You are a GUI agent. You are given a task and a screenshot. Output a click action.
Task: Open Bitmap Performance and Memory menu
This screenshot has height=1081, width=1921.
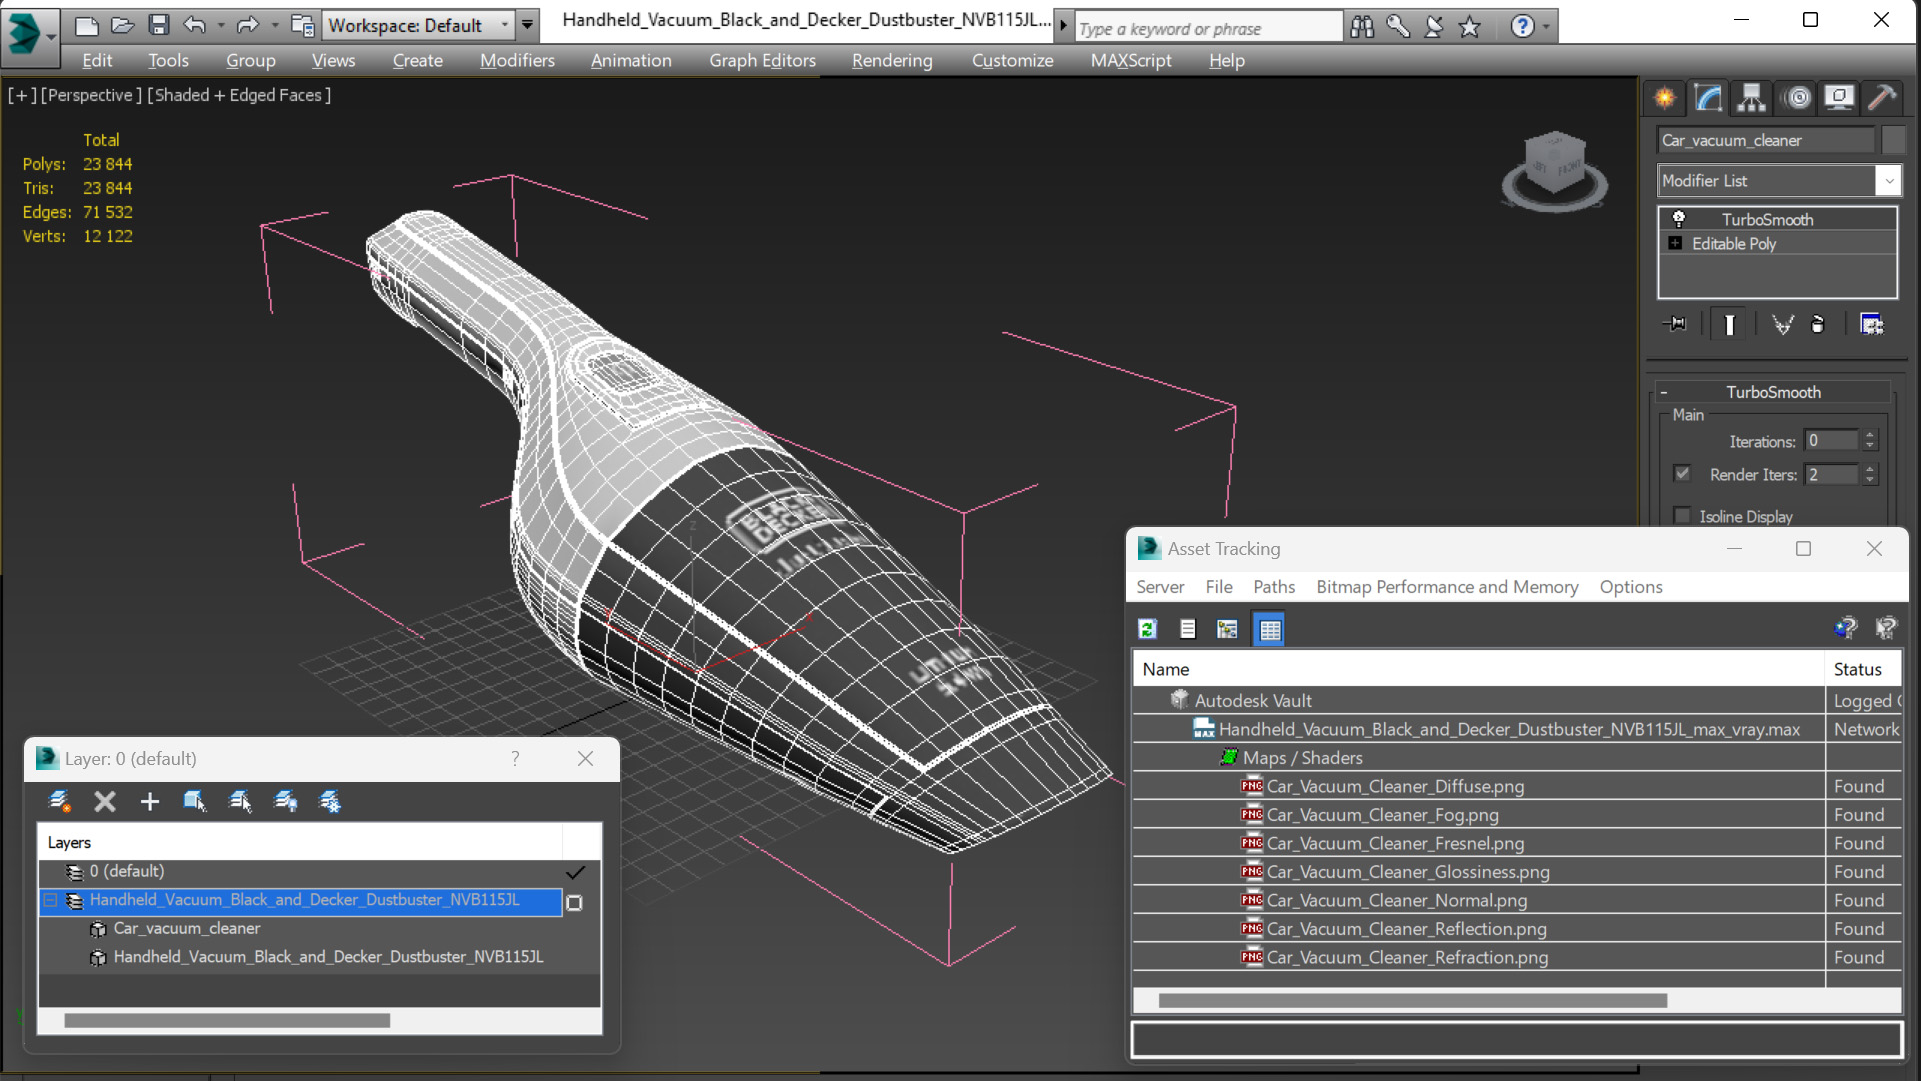pos(1447,587)
